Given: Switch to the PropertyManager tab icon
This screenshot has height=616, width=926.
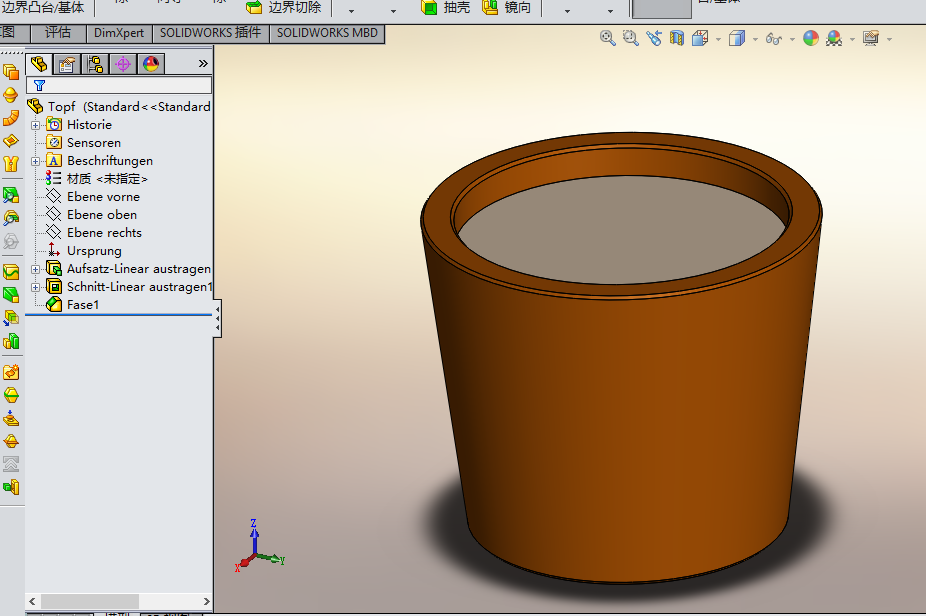Looking at the screenshot, I should [x=67, y=64].
